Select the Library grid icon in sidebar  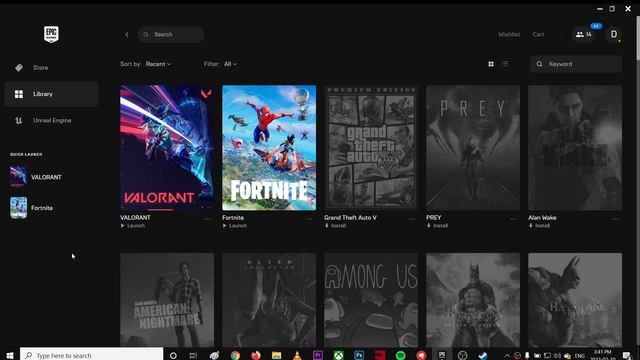point(19,94)
